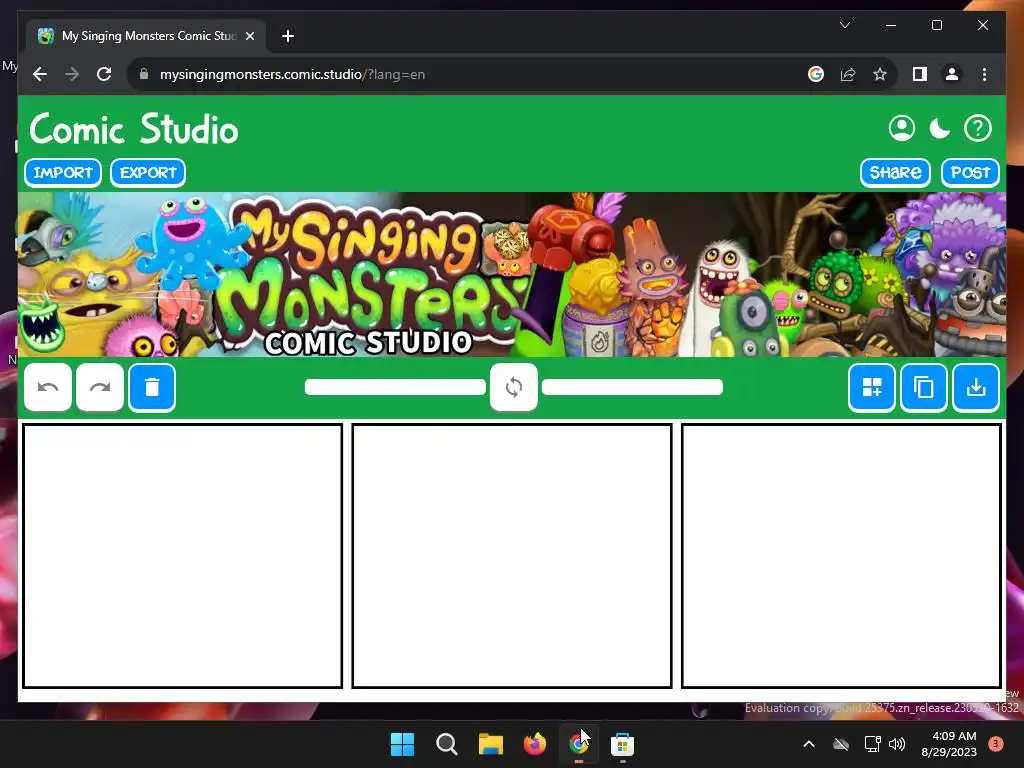Bookmark this page with star icon

coord(880,74)
